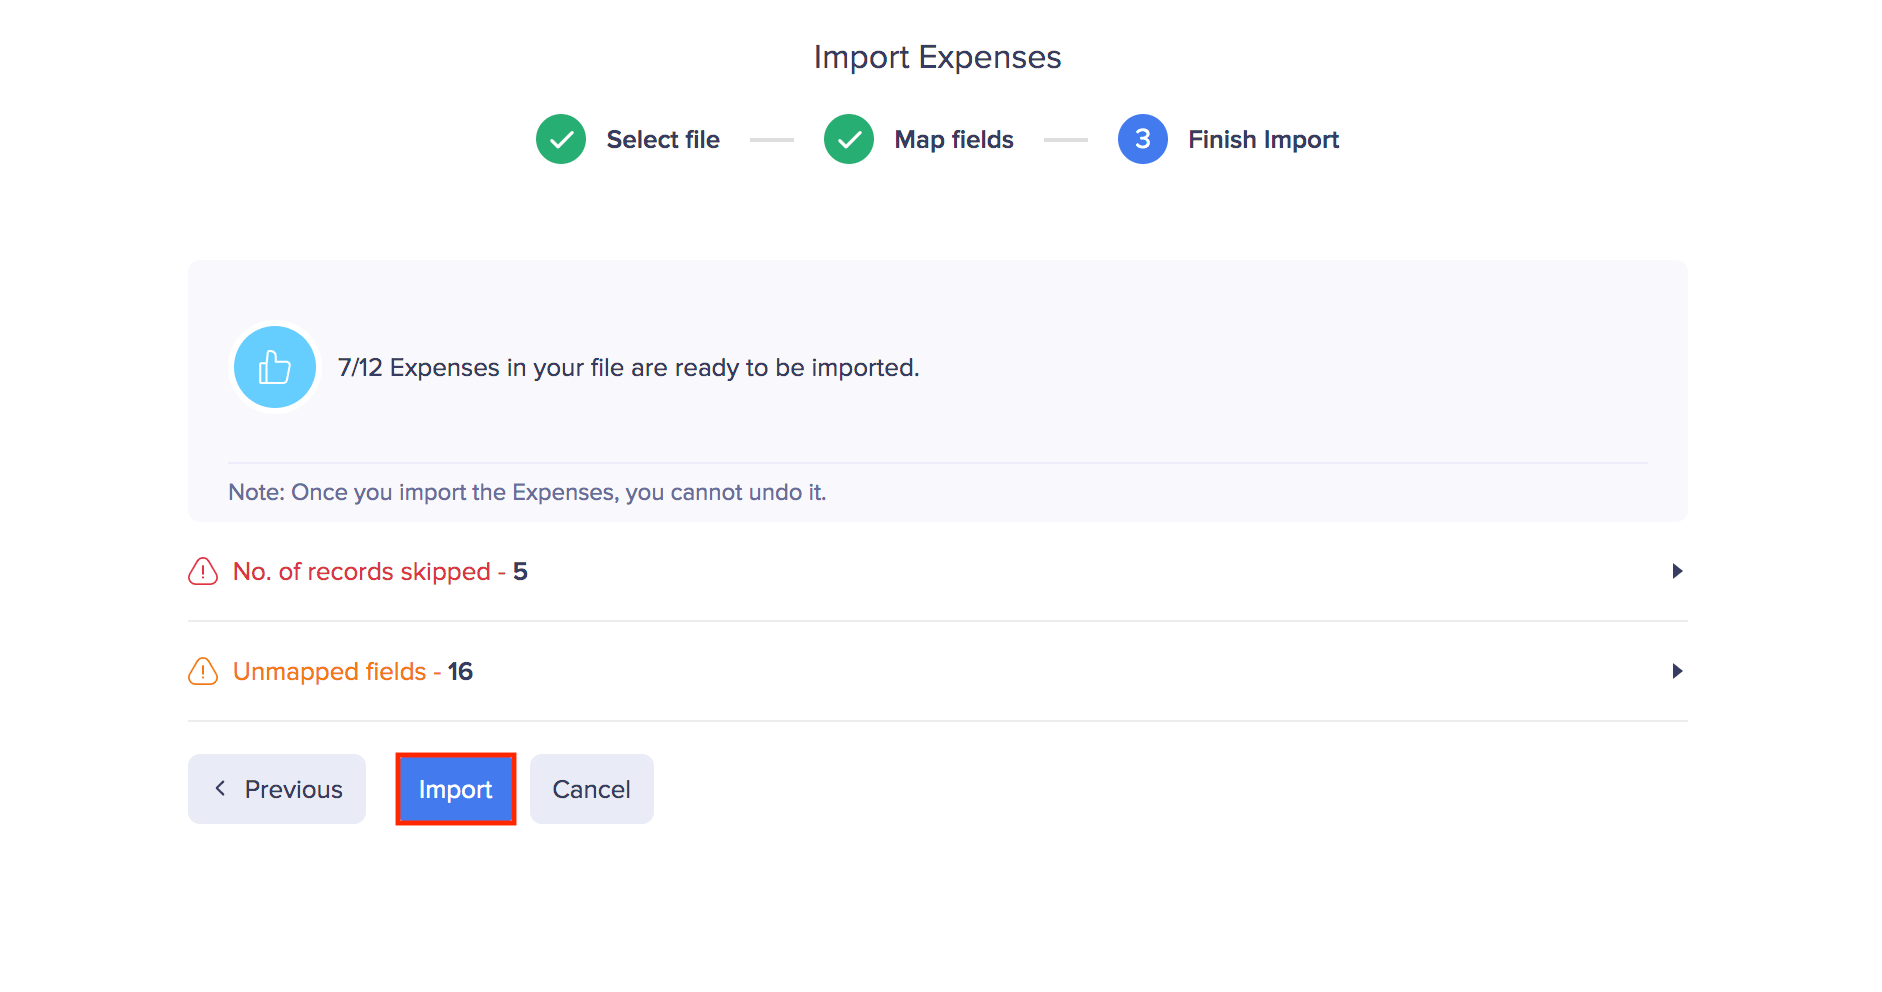Click the note about imports being irreversible
Image resolution: width=1882 pixels, height=992 pixels.
coord(528,492)
